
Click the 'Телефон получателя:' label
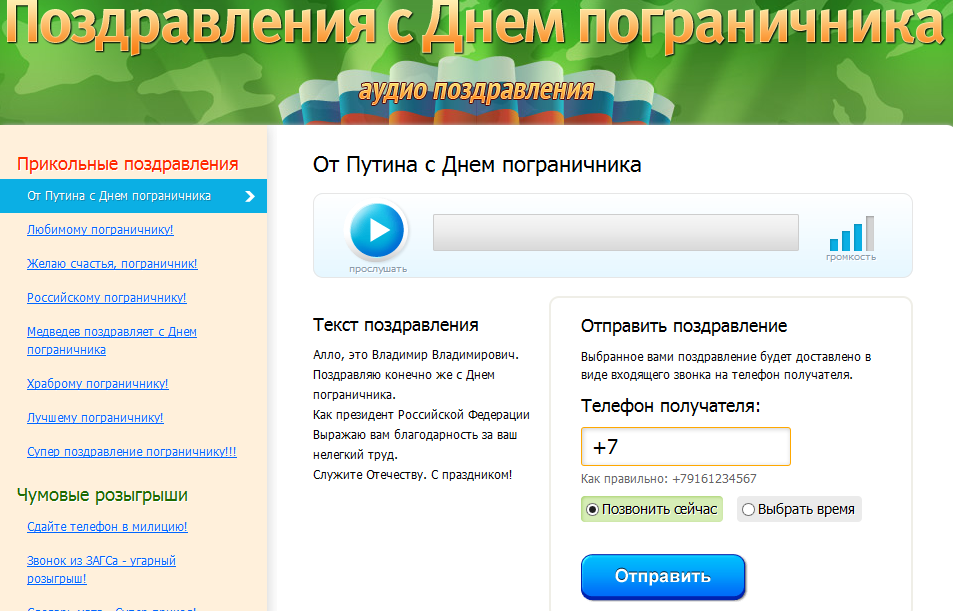click(x=670, y=406)
